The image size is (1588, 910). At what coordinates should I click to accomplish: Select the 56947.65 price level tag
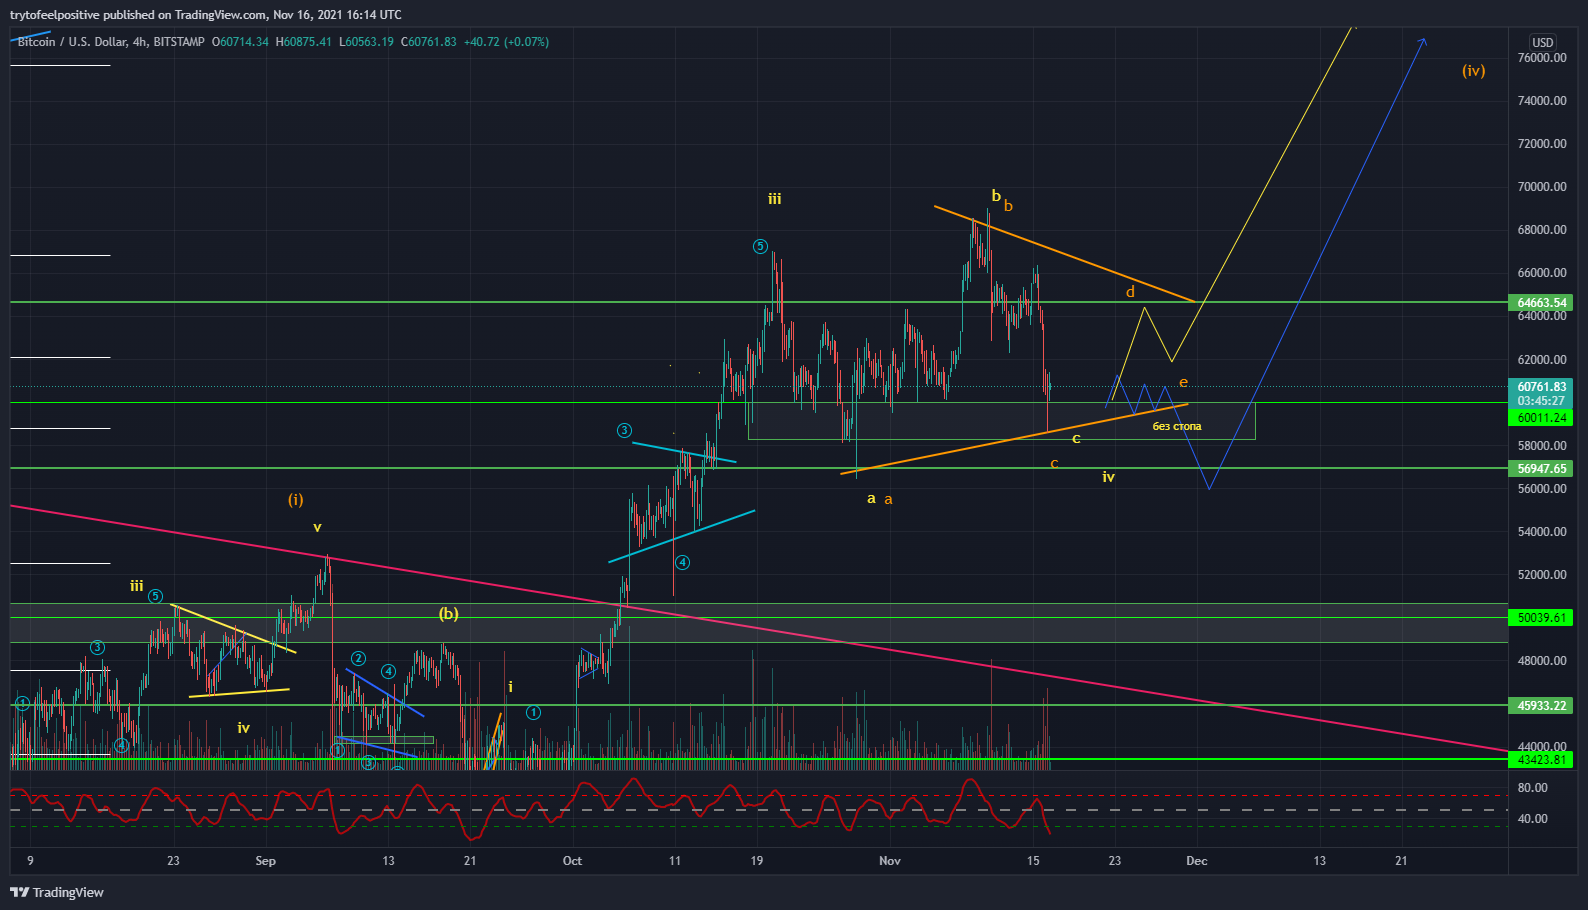coord(1541,469)
